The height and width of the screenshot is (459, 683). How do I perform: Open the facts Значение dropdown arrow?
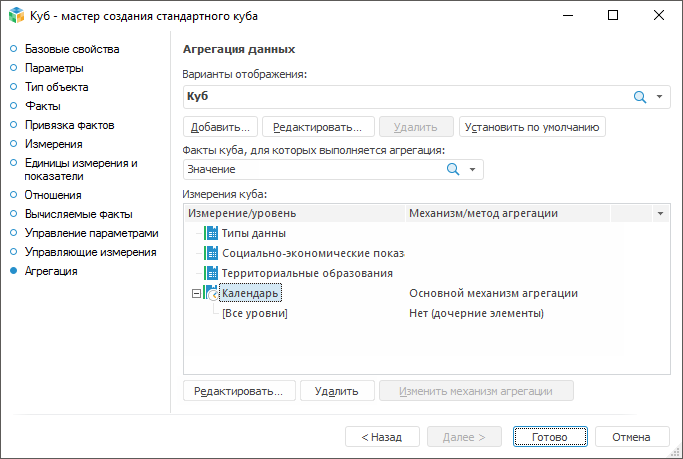click(x=473, y=170)
